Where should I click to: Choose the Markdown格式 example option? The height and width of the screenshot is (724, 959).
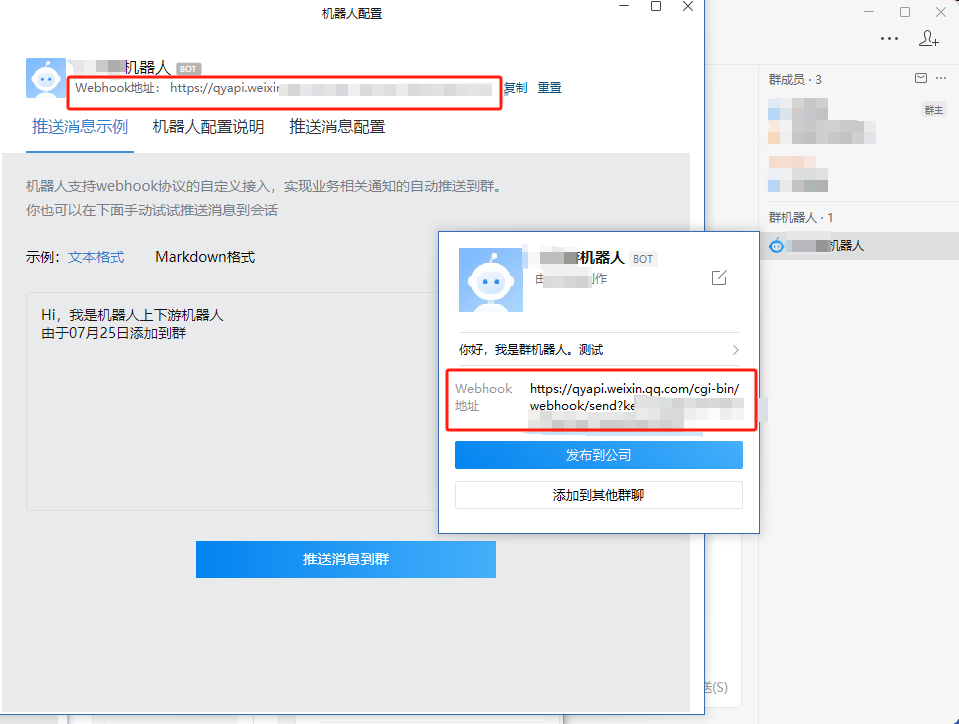[x=205, y=257]
